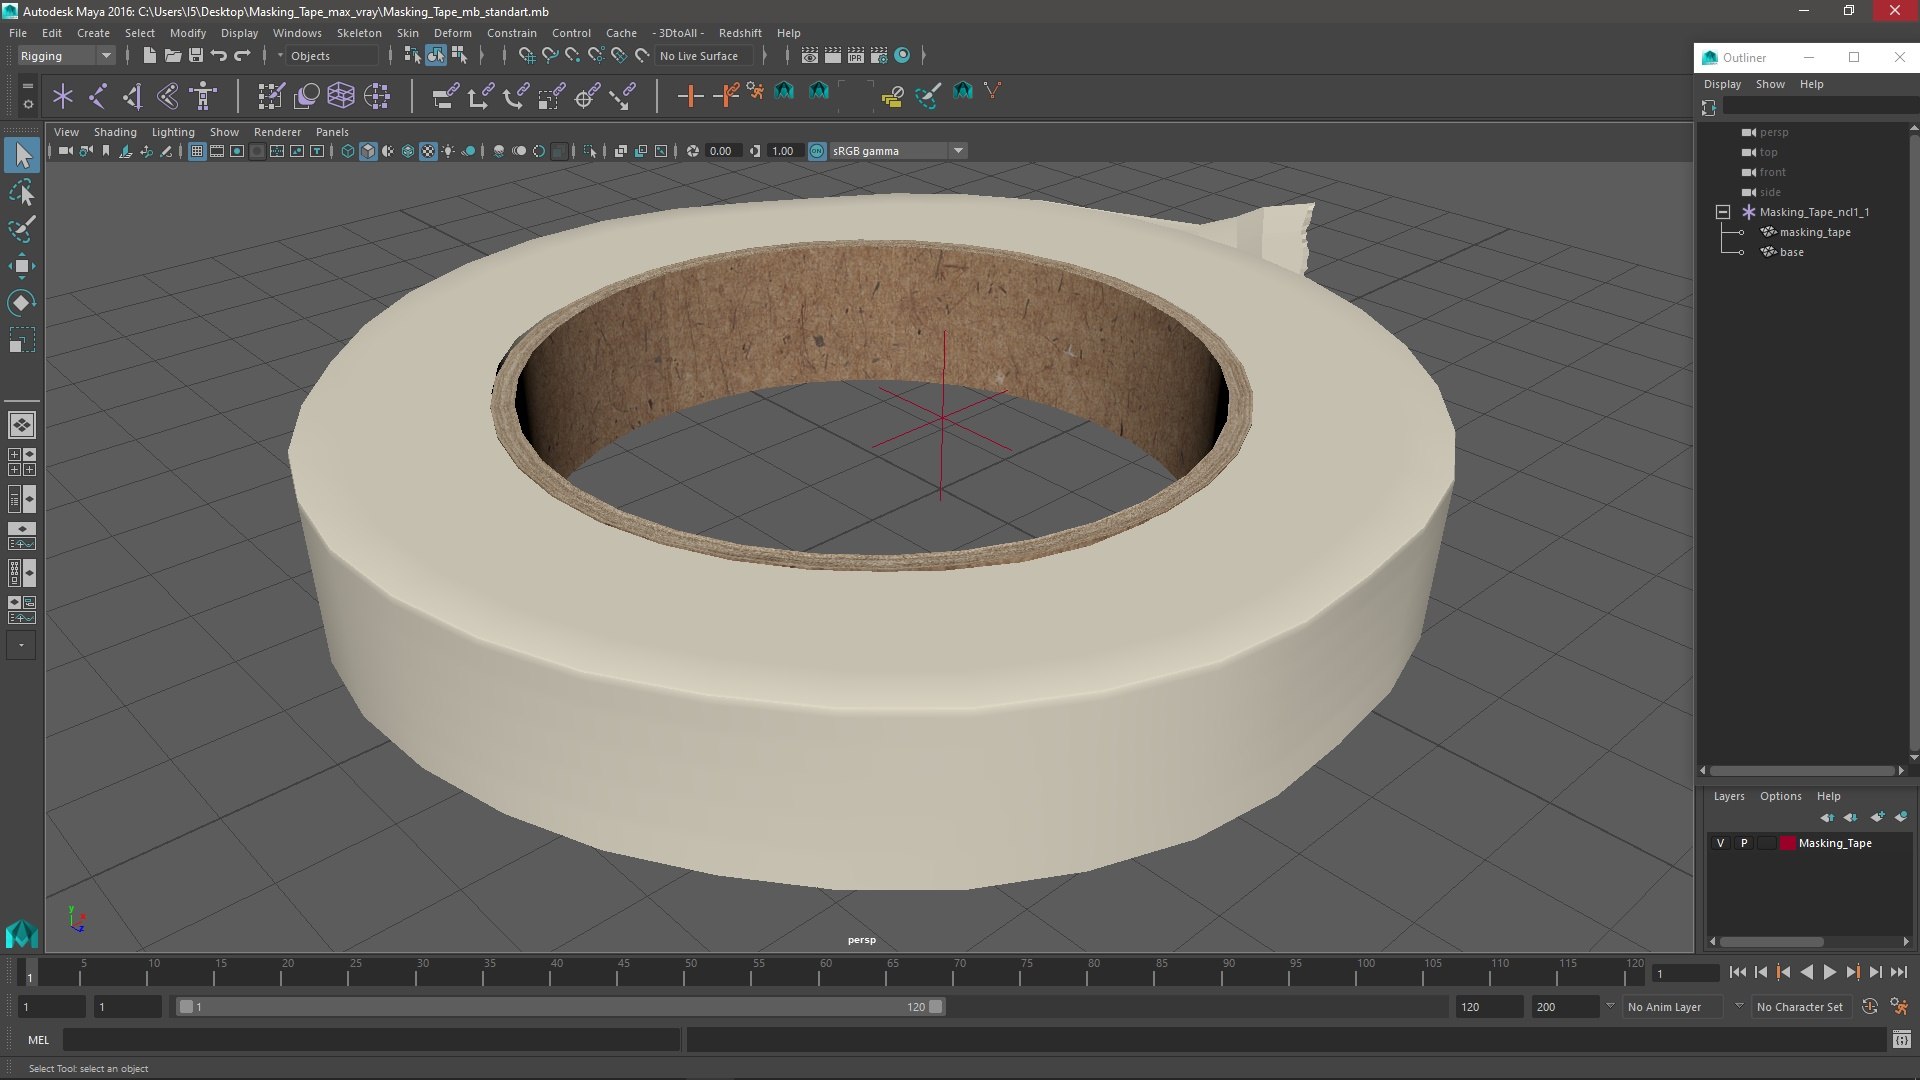
Task: Open HumanIK character shelf icon
Action: point(204,96)
